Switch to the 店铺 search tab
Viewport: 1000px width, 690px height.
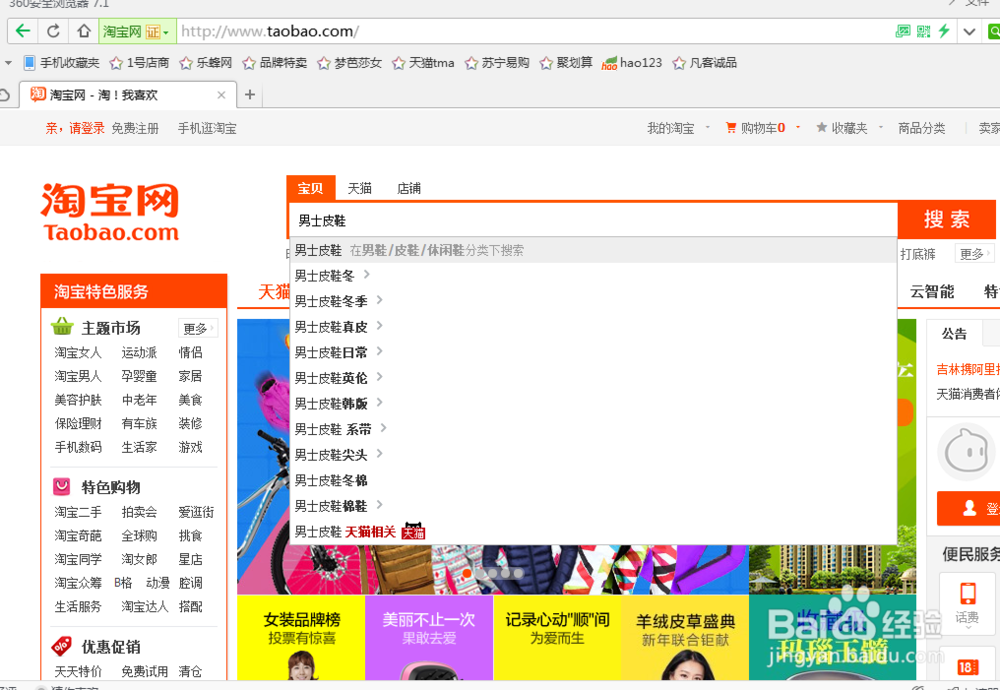(x=408, y=188)
